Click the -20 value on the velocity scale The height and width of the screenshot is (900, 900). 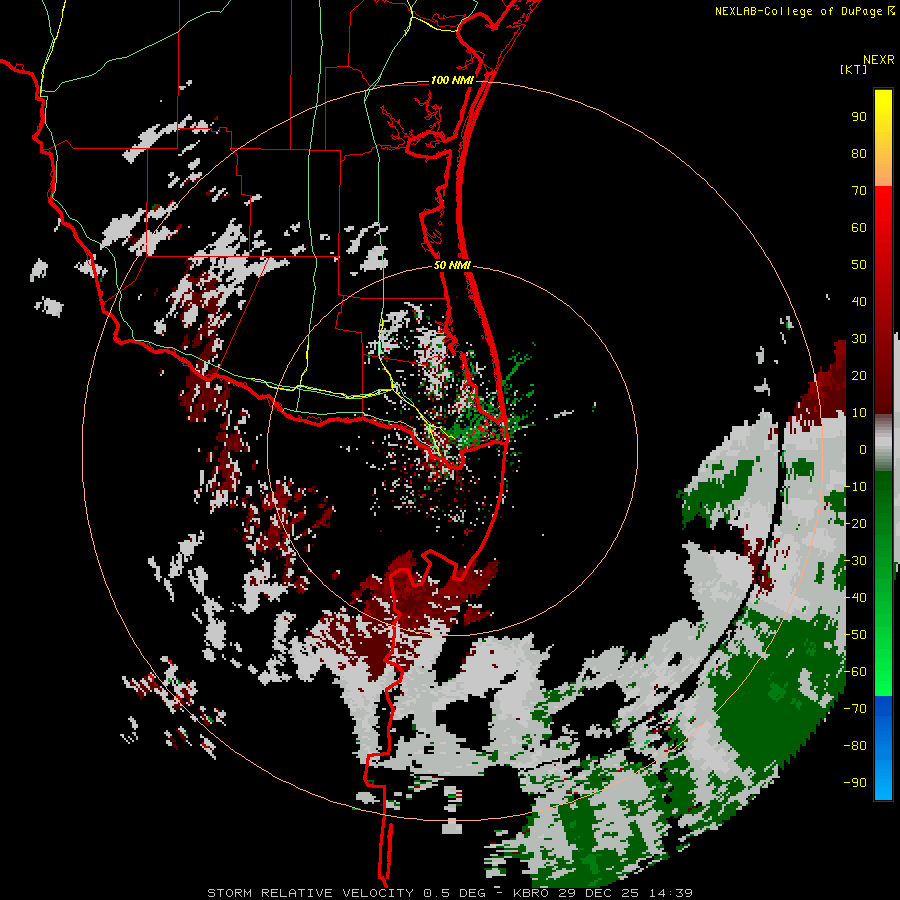855,523
